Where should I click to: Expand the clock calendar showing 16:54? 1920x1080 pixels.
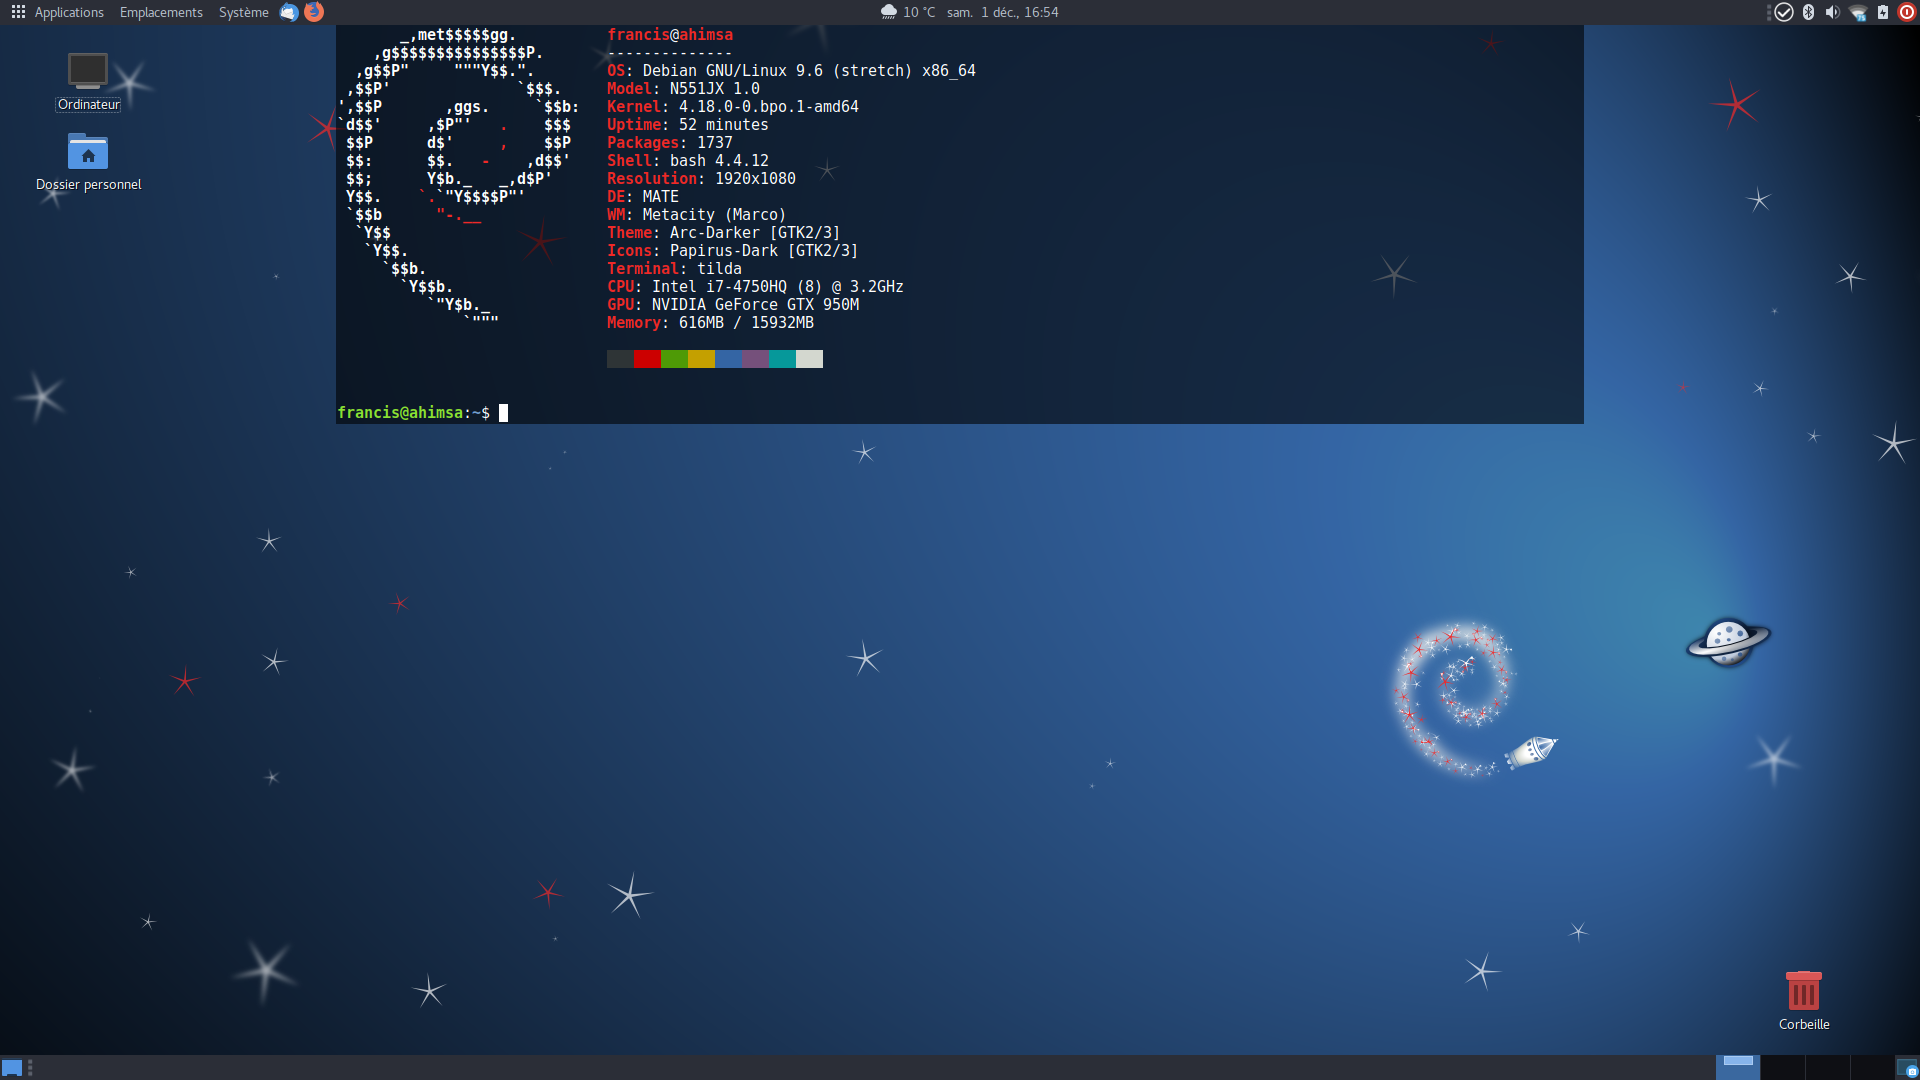(1003, 12)
